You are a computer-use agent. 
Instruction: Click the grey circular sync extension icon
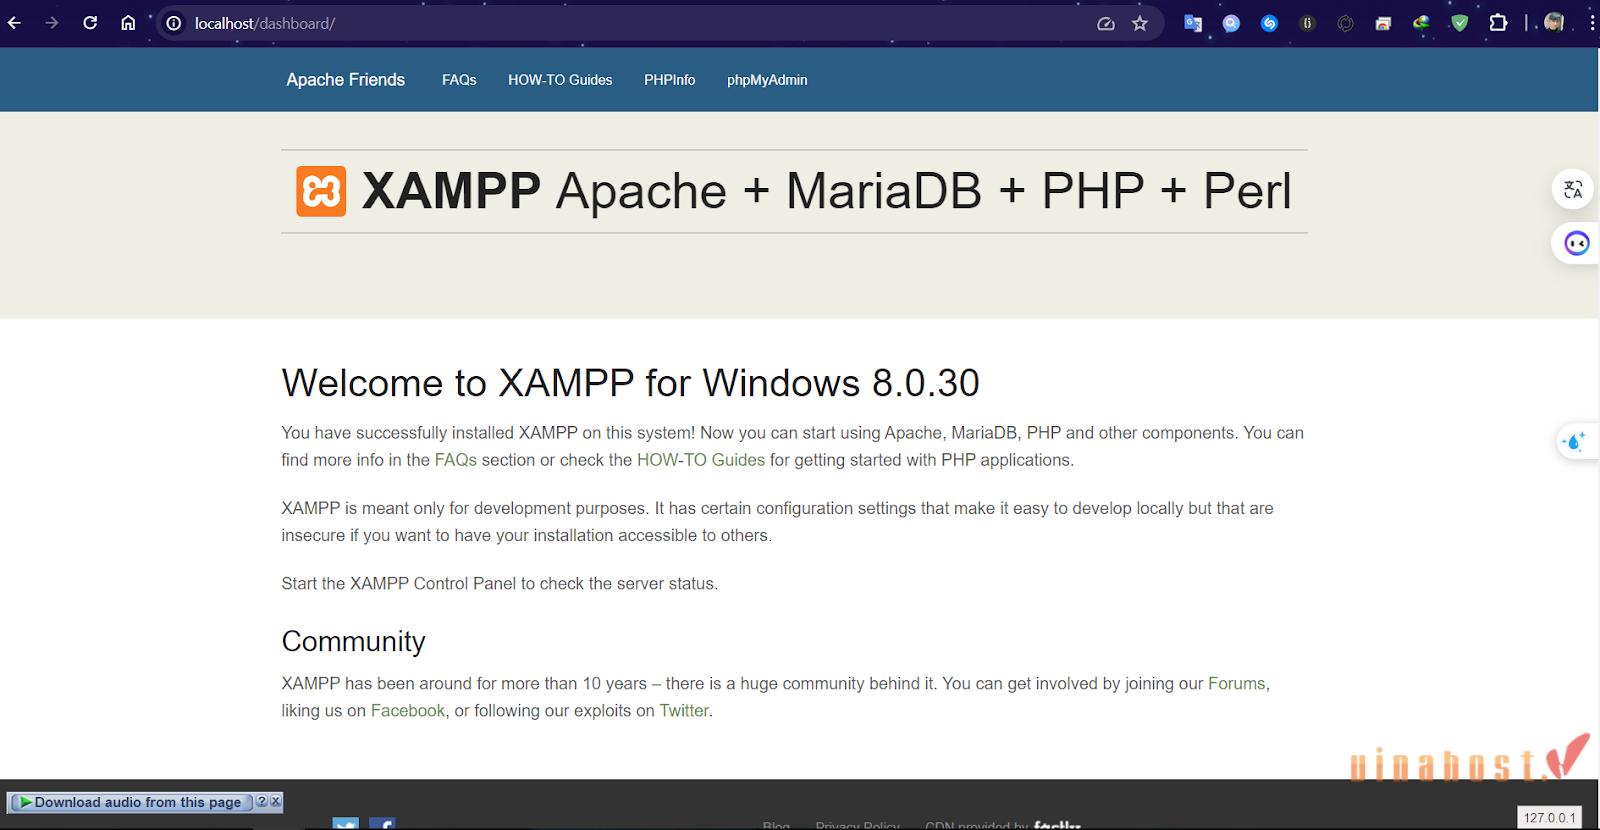pos(1346,23)
